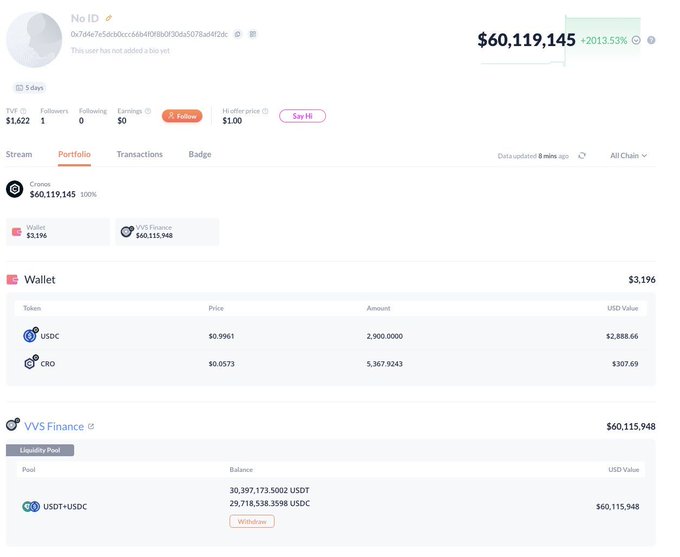Click USDC USD value $2,888.66
The image size is (680, 557).
point(622,336)
